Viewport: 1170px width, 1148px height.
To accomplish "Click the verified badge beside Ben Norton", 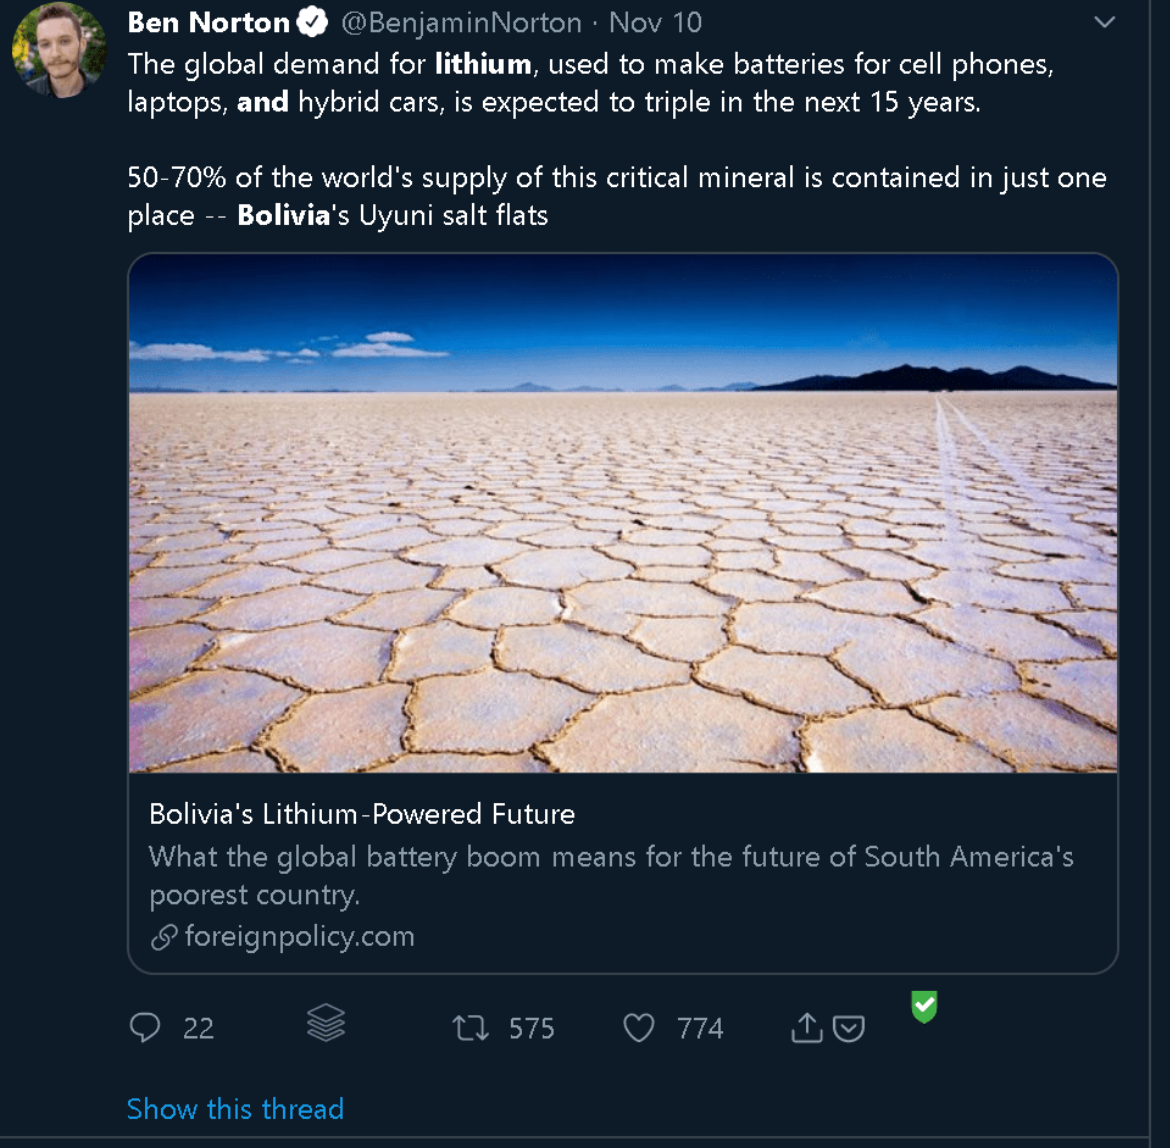I will (x=315, y=22).
